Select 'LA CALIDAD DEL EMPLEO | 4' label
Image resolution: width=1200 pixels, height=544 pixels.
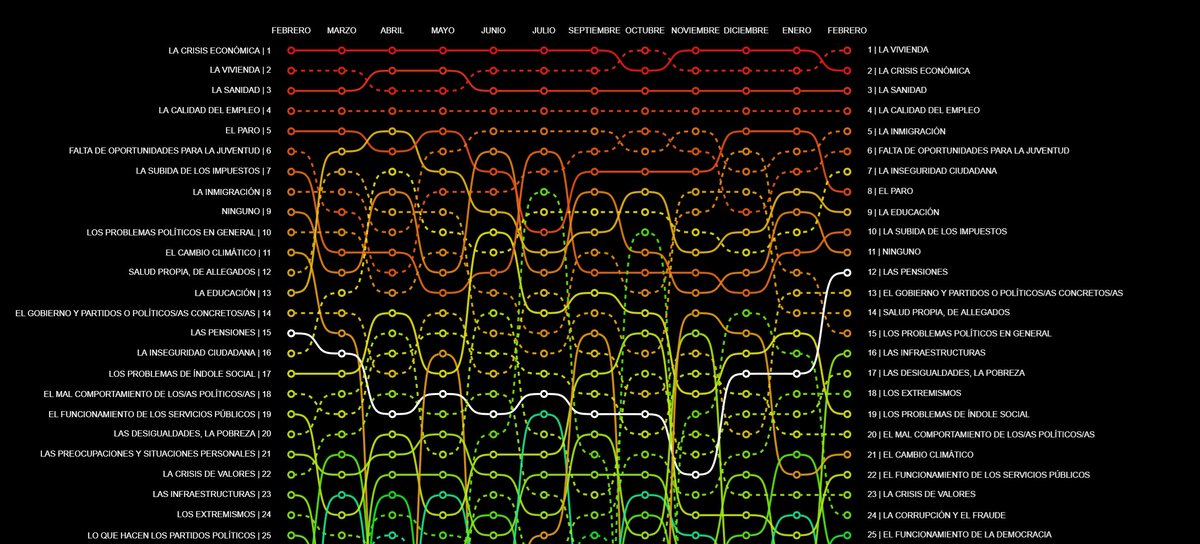215,110
